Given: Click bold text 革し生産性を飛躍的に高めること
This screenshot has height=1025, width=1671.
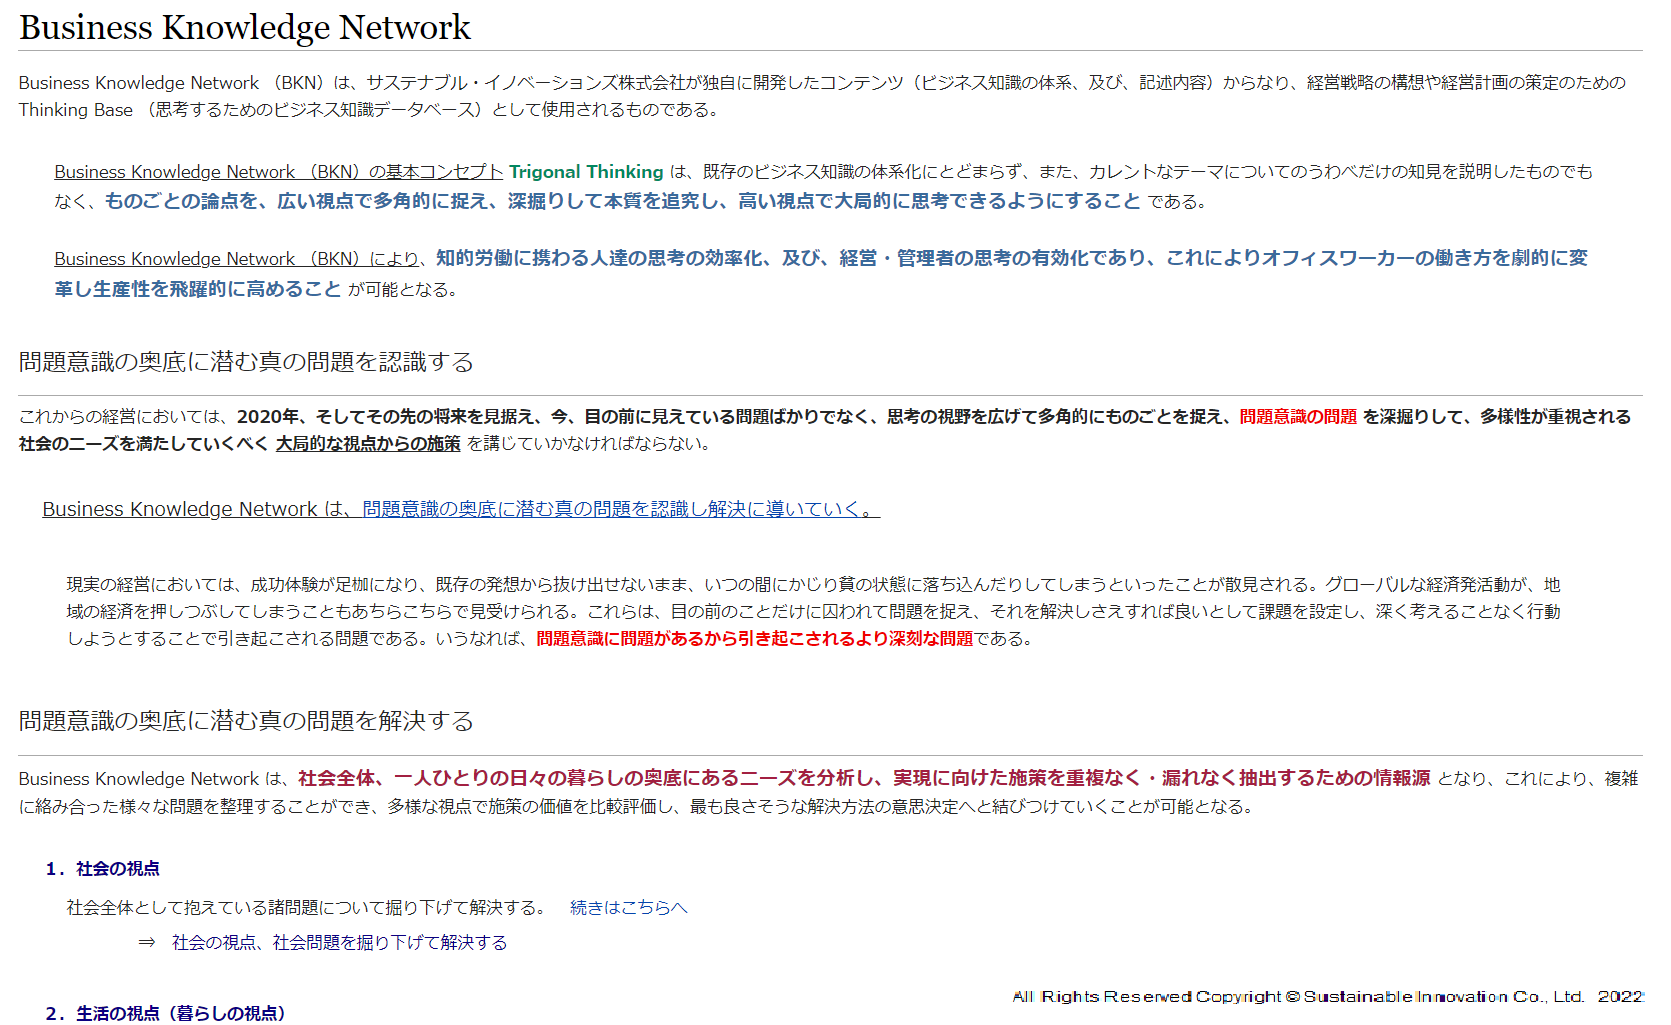Looking at the screenshot, I should pos(198,289).
